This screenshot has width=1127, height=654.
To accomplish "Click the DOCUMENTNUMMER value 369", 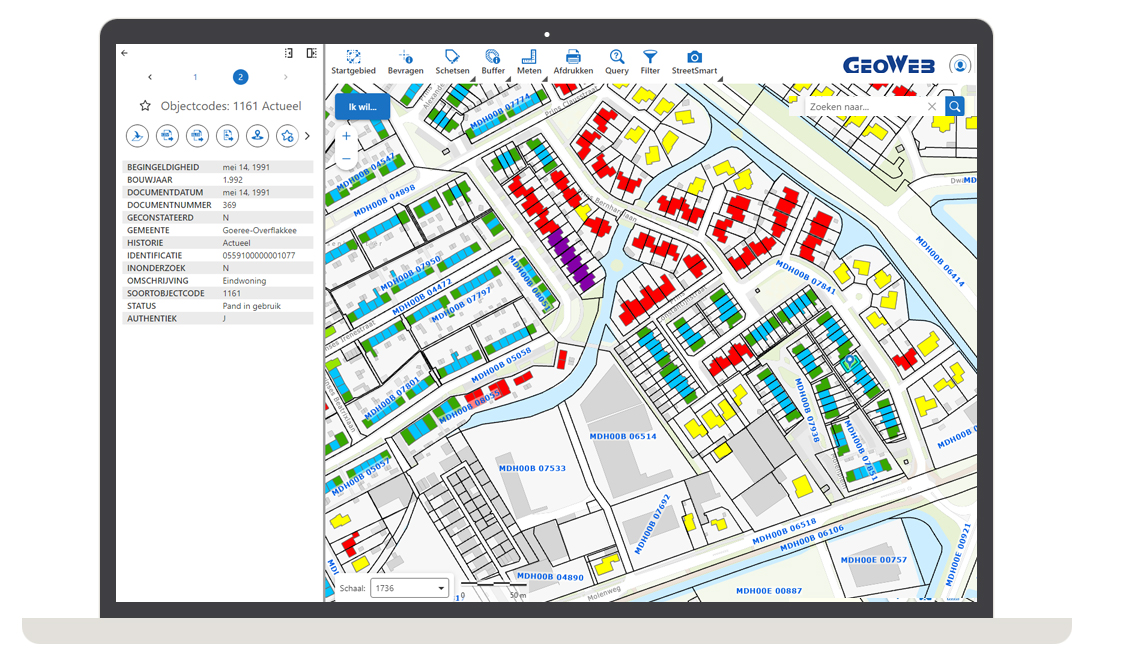I will coord(229,205).
